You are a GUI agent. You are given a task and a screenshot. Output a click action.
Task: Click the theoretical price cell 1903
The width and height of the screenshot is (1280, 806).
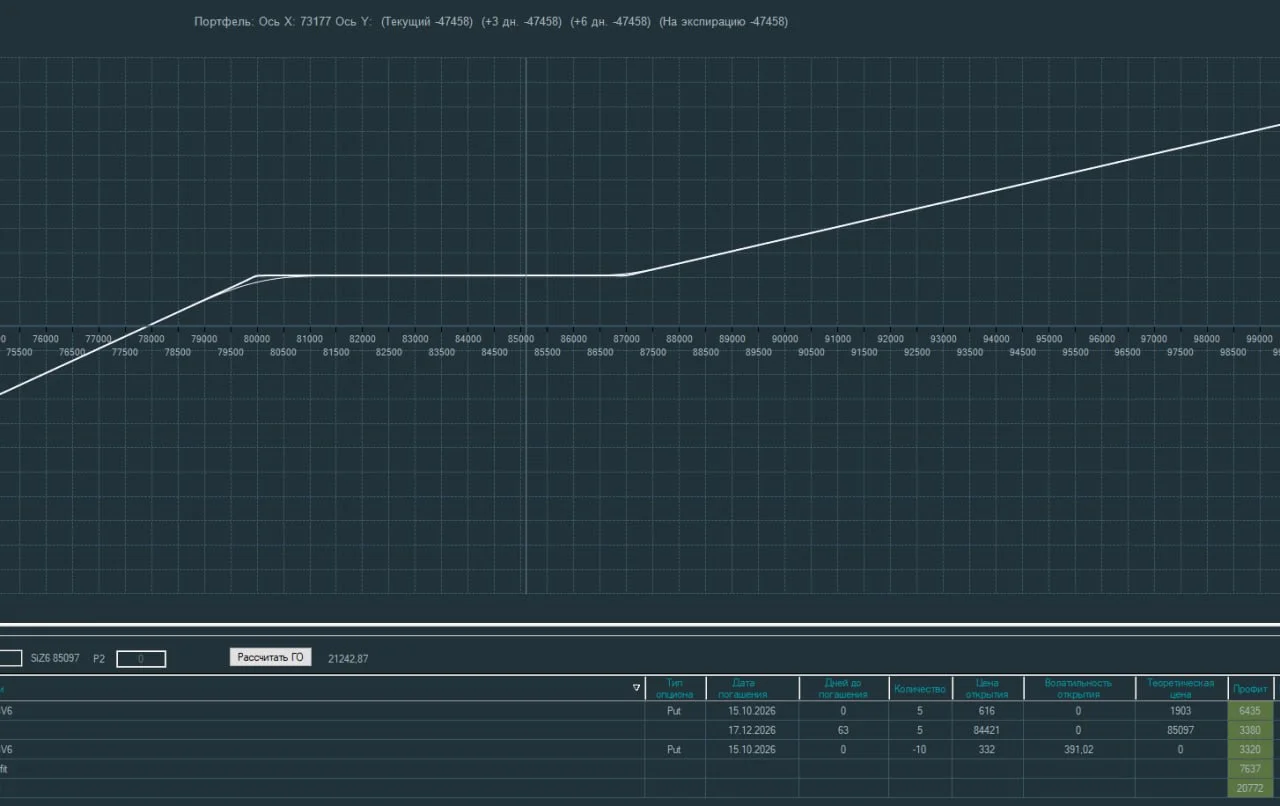point(1181,710)
